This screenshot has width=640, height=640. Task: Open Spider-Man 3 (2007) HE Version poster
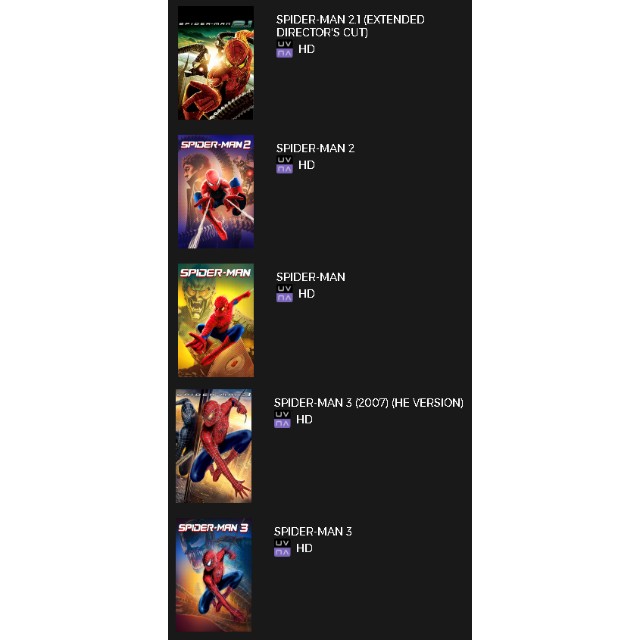213,446
